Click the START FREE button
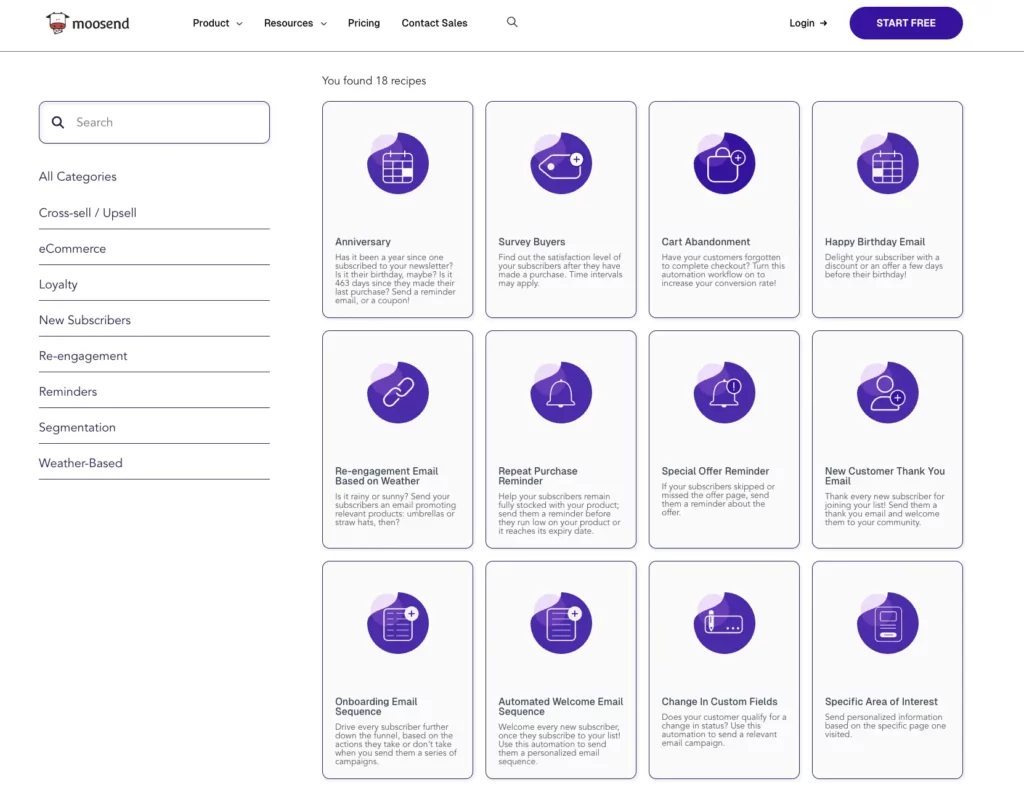 click(x=905, y=22)
